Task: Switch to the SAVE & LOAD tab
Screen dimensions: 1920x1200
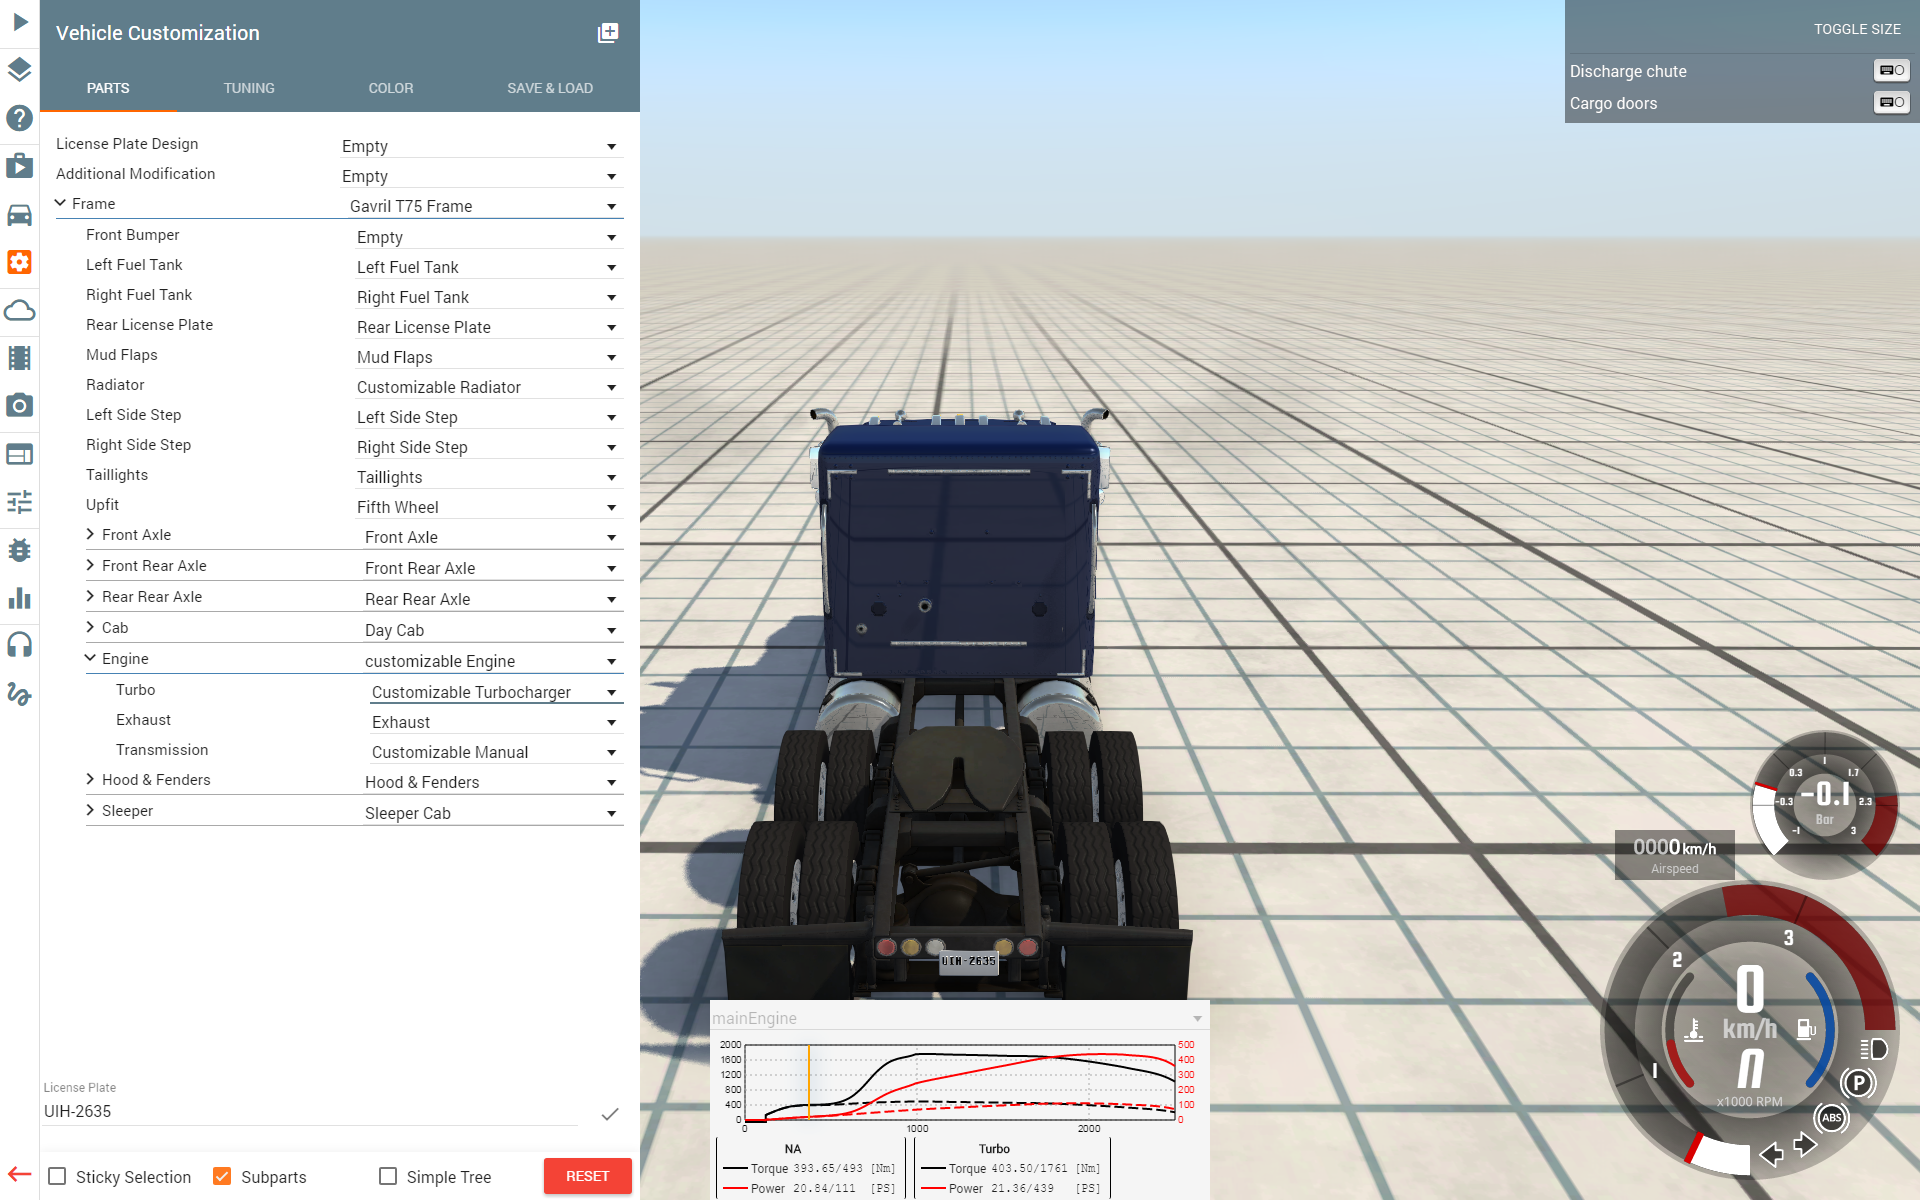Action: [550, 88]
